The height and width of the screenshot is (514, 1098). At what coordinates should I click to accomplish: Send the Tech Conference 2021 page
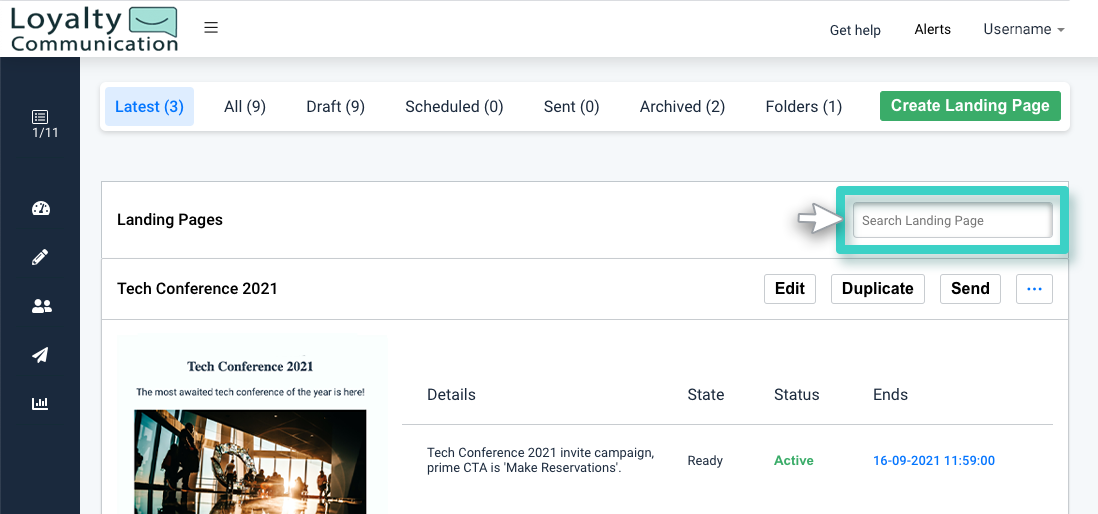(x=970, y=289)
